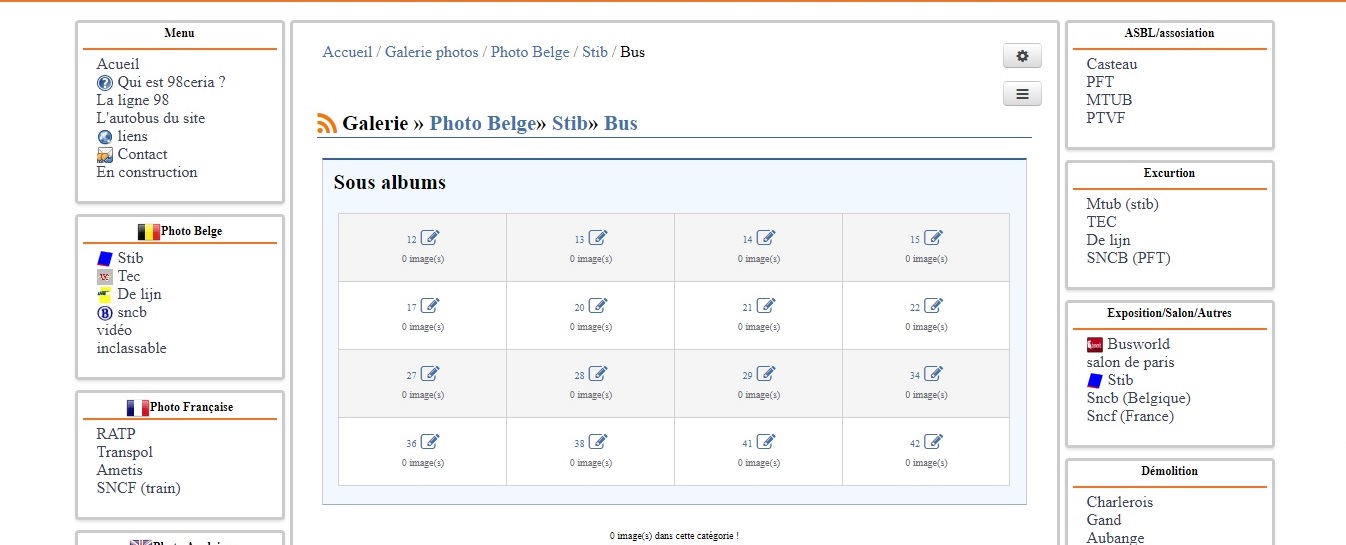Edit album 20 using pencil icon

[x=598, y=306]
